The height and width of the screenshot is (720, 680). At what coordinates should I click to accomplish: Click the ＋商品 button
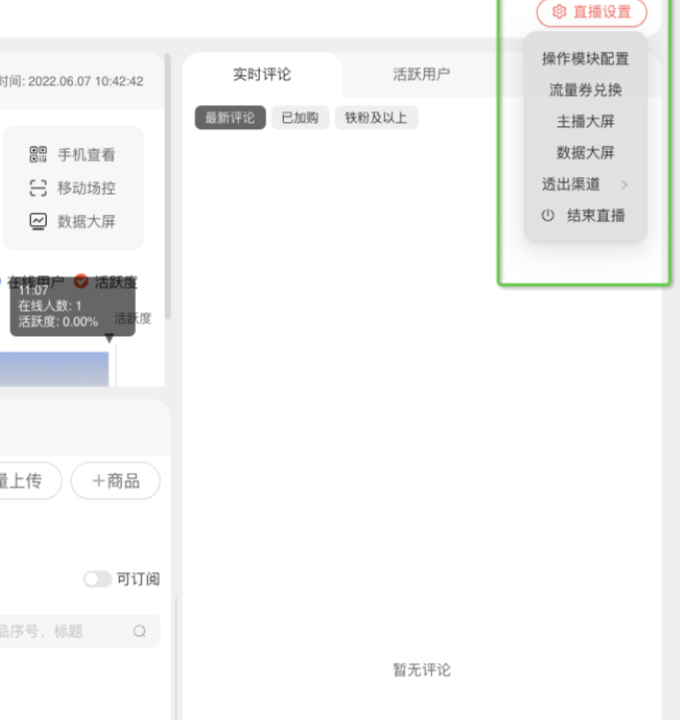click(x=115, y=481)
